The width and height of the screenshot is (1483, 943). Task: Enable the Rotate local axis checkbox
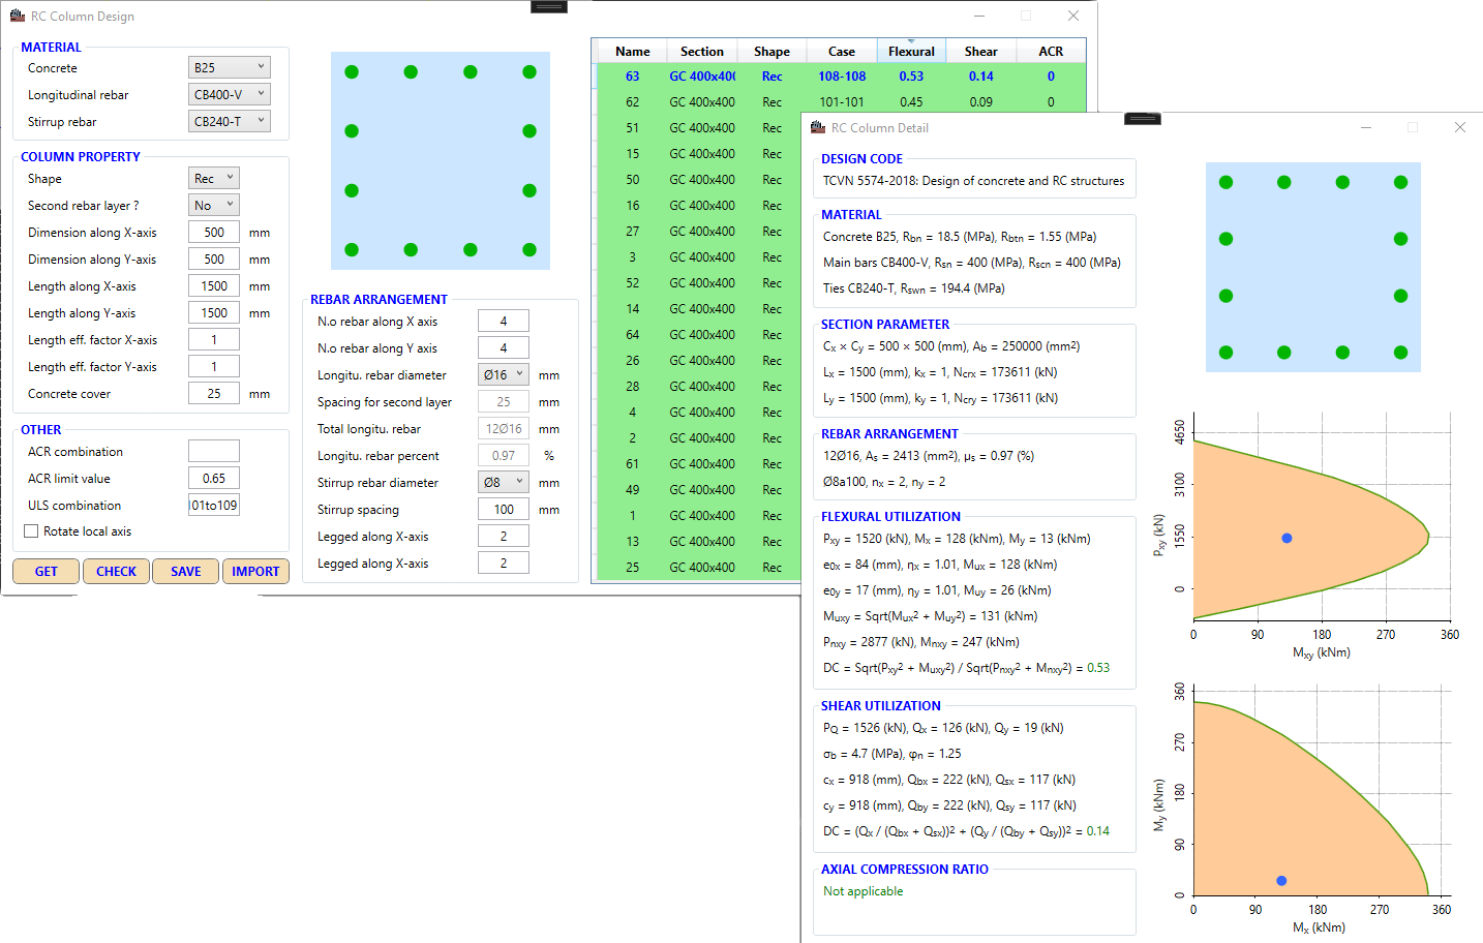tap(31, 531)
